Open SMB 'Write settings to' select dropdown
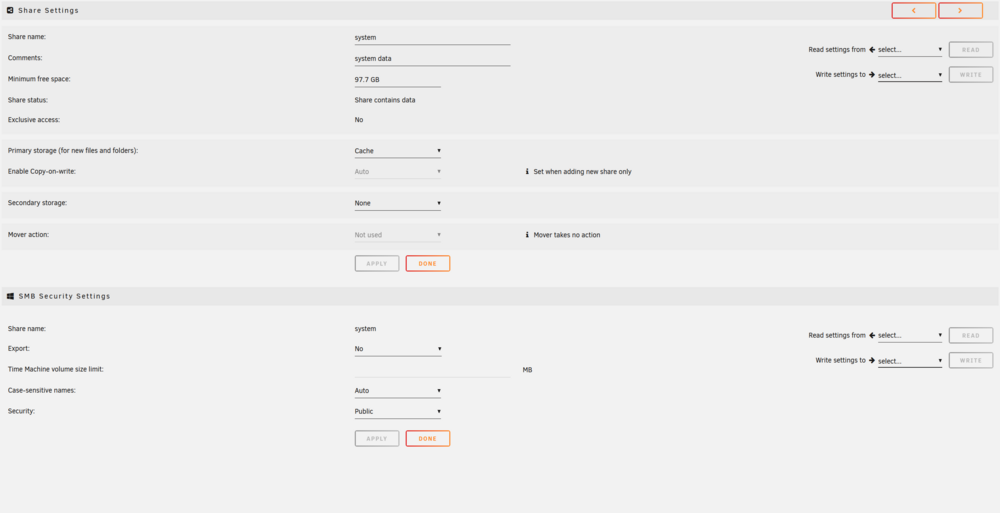Image resolution: width=1000 pixels, height=513 pixels. pyautogui.click(x=909, y=361)
